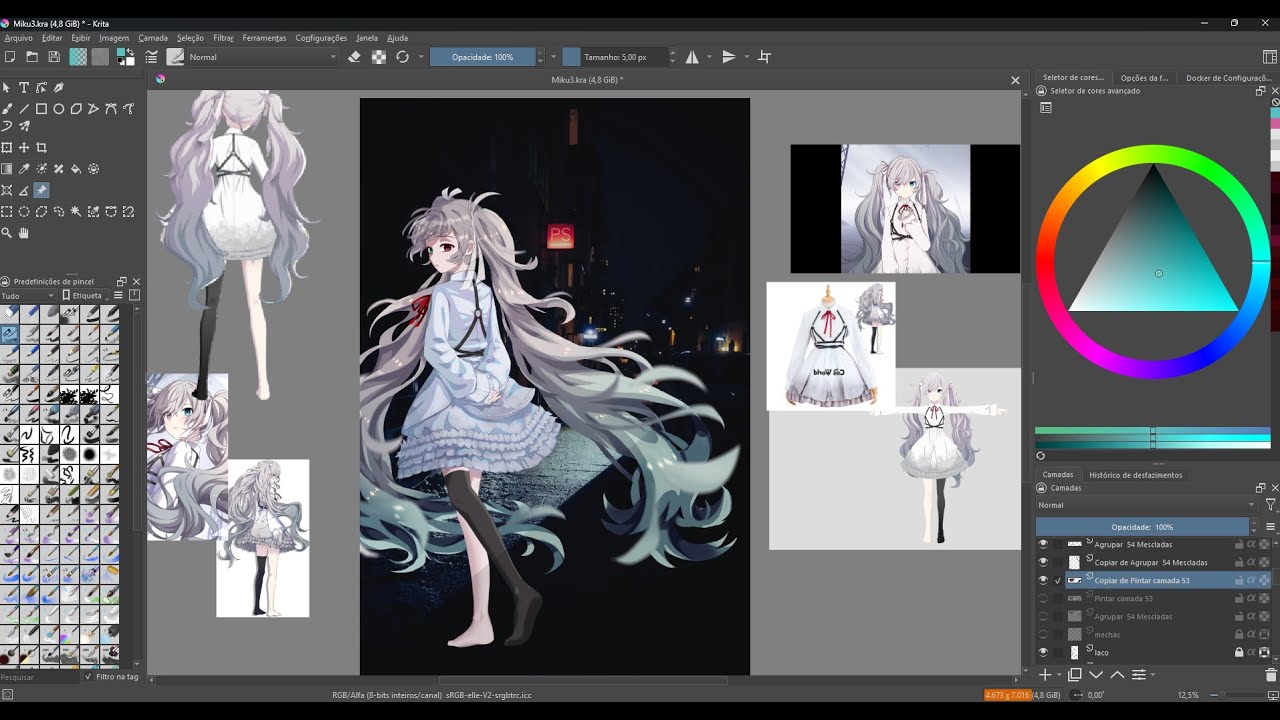The image size is (1280, 720).
Task: Open the Camada menu
Action: tap(153, 38)
